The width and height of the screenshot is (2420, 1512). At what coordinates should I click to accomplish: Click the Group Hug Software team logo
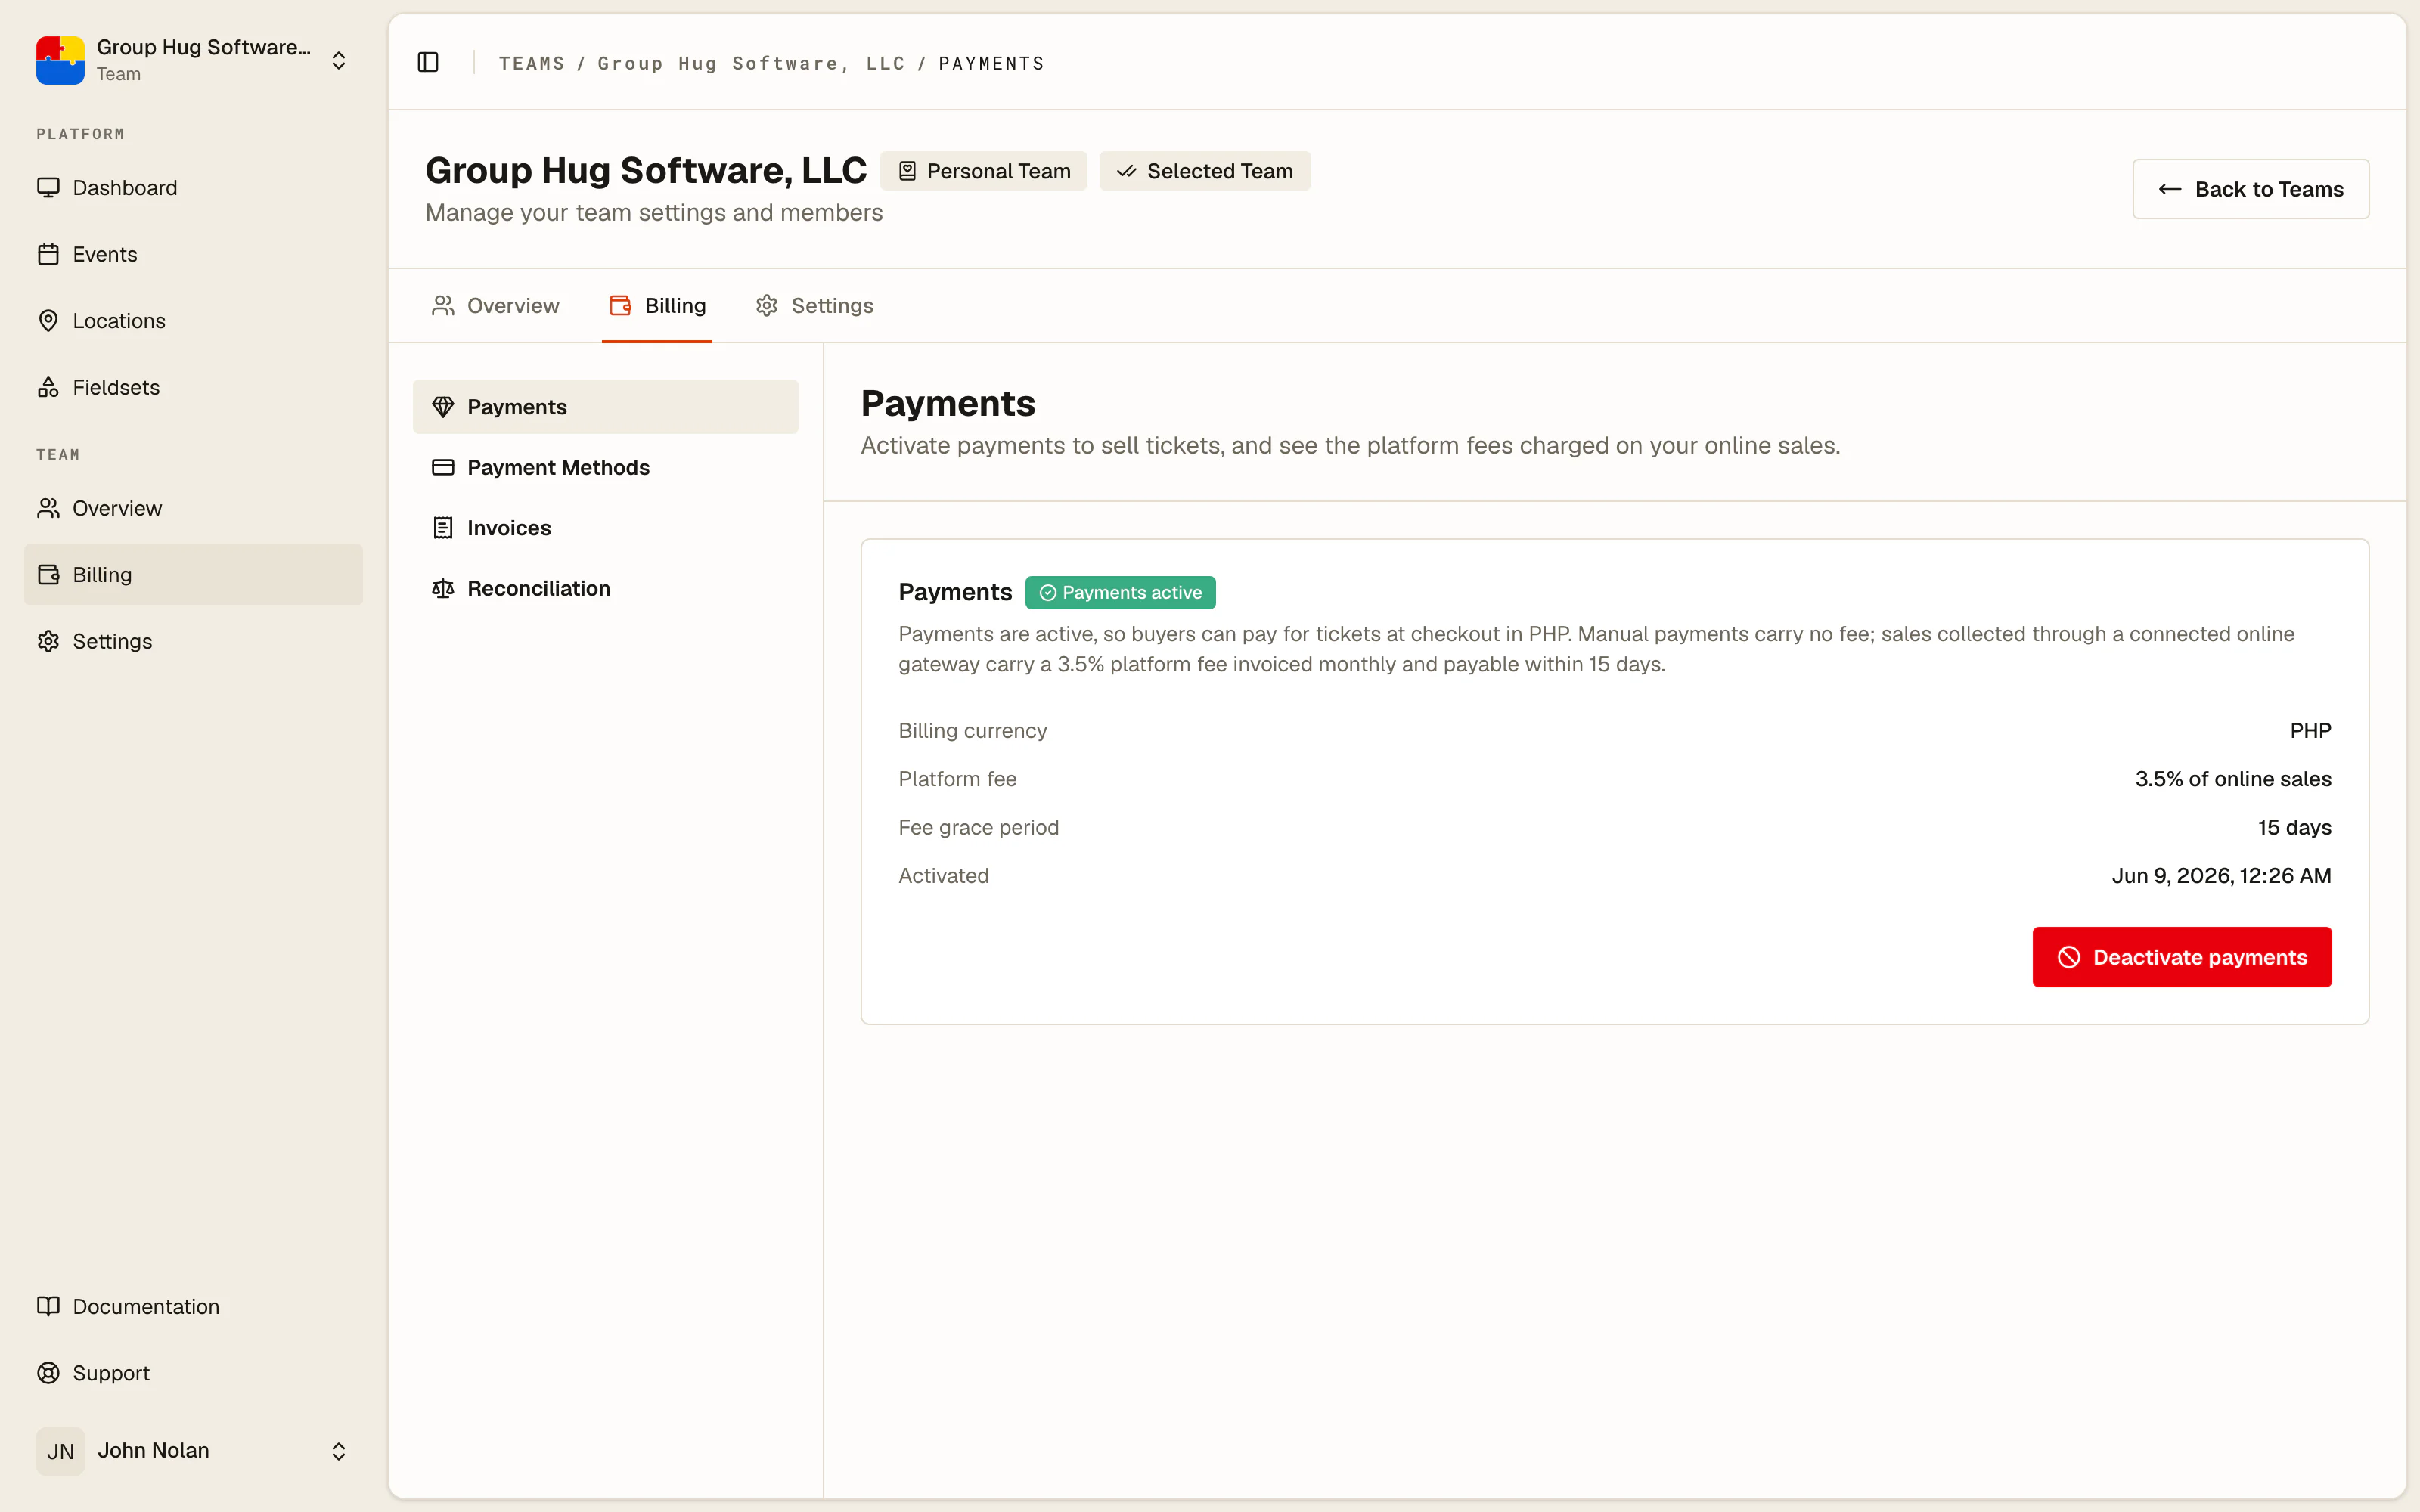point(60,60)
